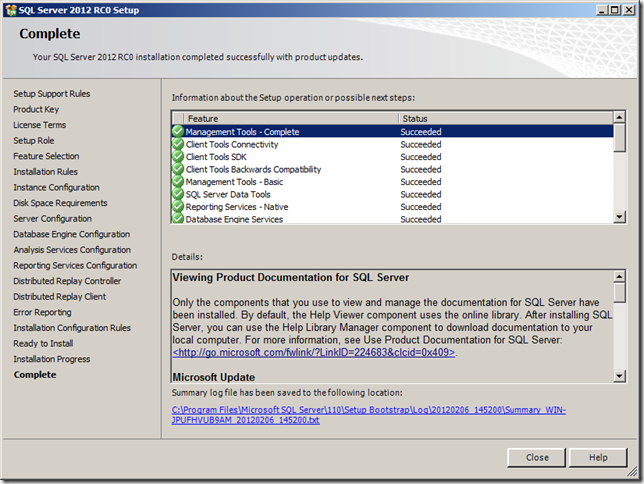Image resolution: width=644 pixels, height=484 pixels.
Task: Select the SQL Server Data Tools row
Action: tap(393, 194)
